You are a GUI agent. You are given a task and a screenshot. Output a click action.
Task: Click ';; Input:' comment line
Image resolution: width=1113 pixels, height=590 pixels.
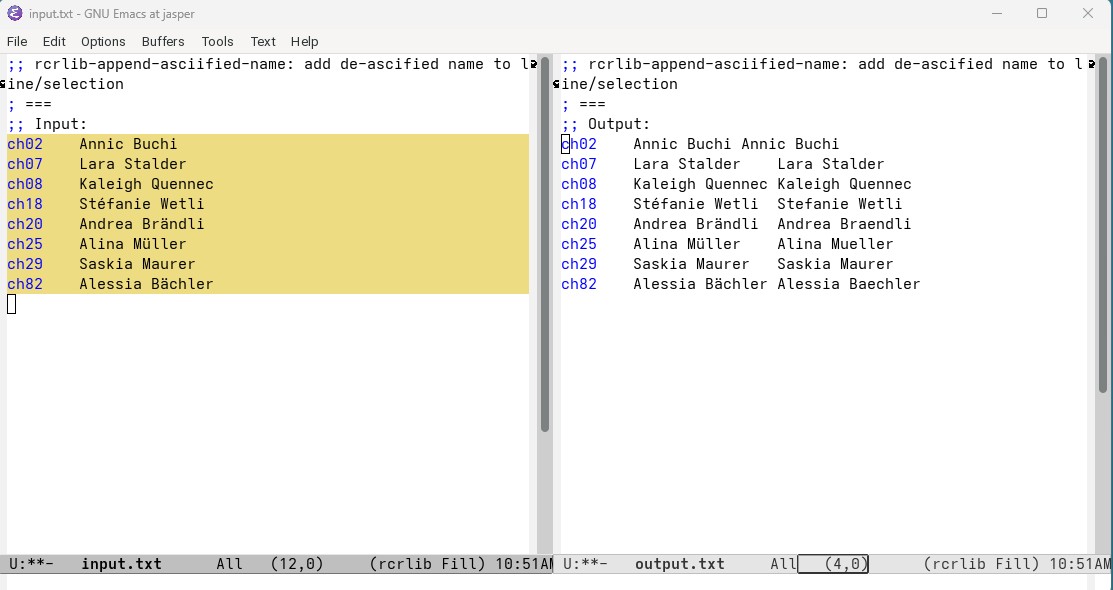click(x=47, y=124)
